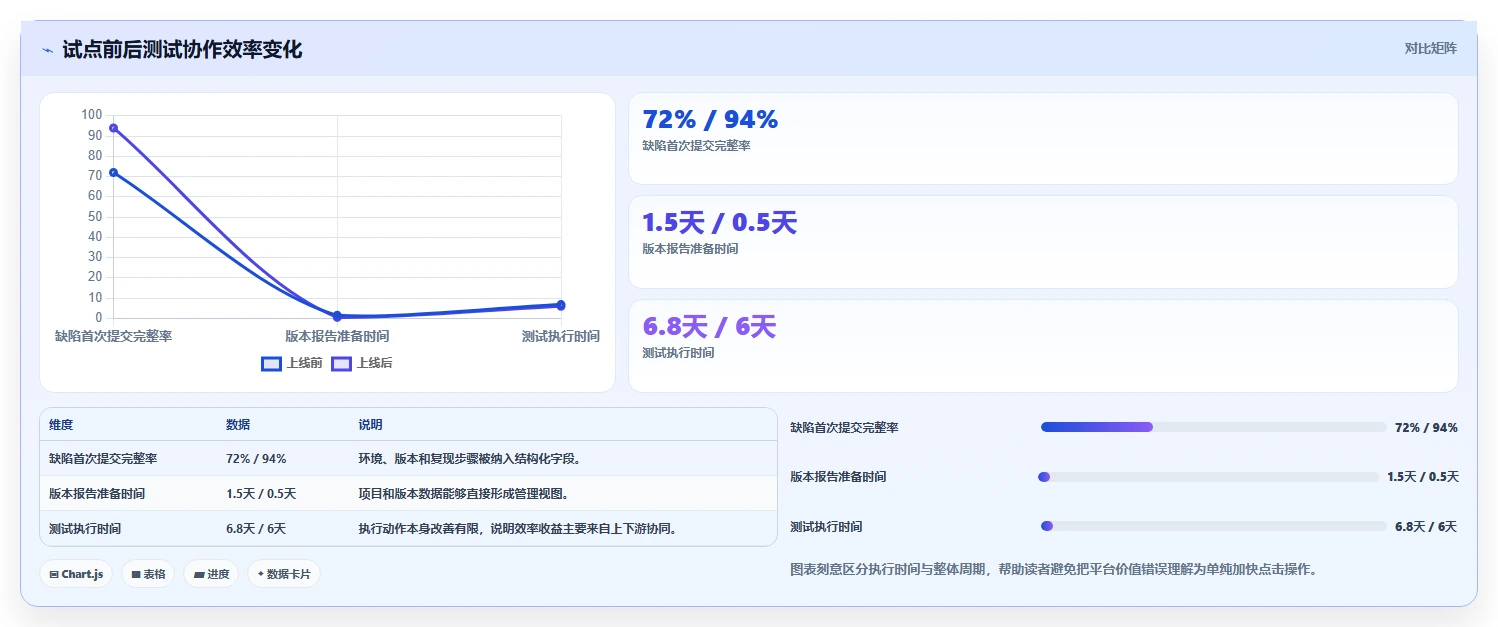Click the Chart.js tag chip
This screenshot has height=627, width=1498.
point(76,574)
